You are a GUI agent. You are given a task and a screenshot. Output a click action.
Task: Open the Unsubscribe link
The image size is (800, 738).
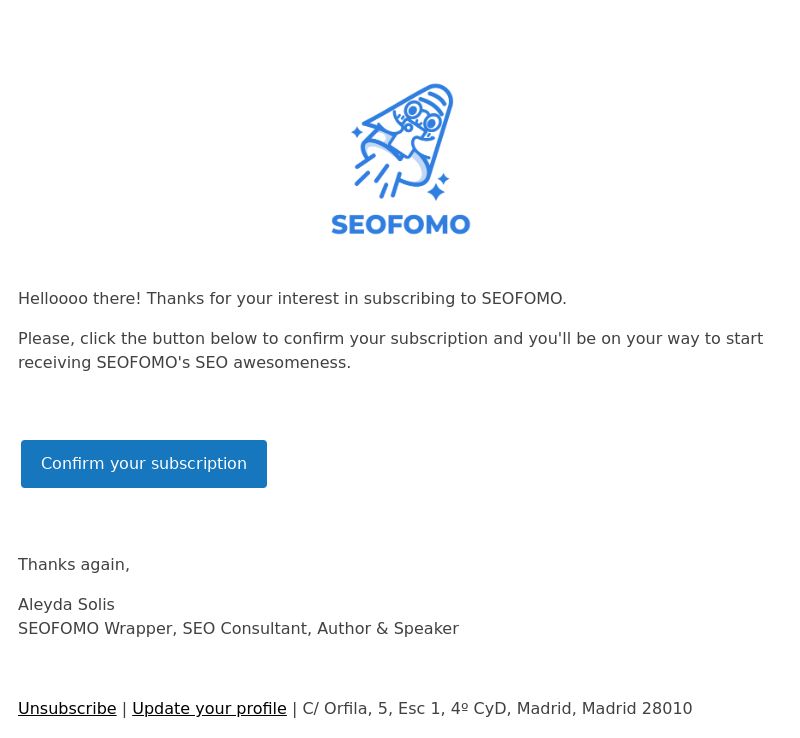coord(67,708)
